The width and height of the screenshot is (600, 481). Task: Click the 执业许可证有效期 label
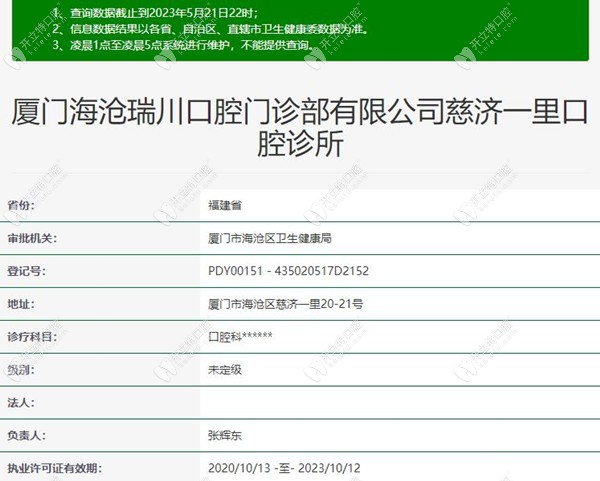pos(55,468)
